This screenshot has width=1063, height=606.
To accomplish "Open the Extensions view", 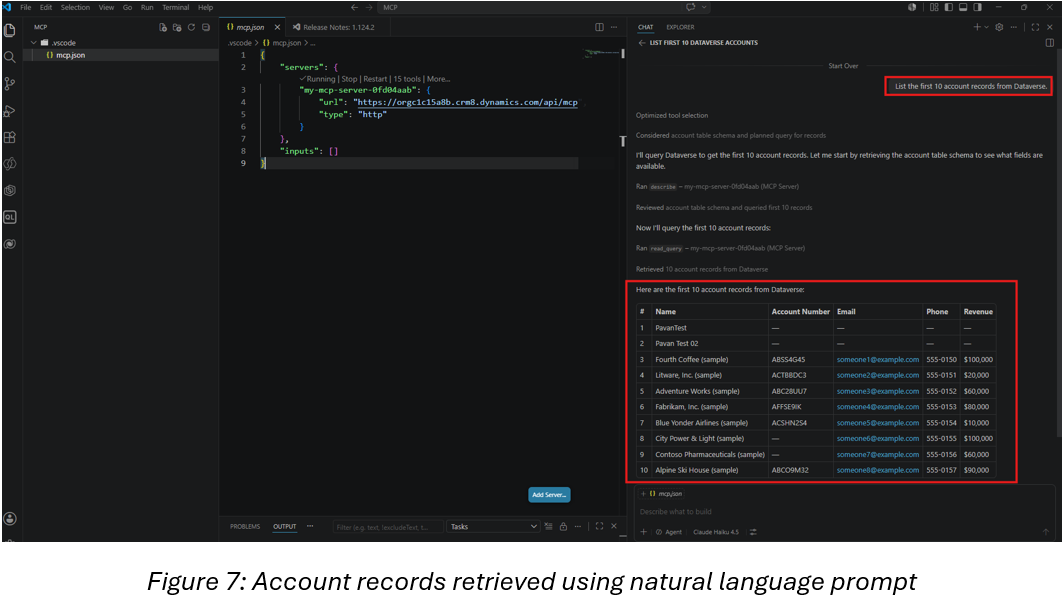I will tap(9, 137).
